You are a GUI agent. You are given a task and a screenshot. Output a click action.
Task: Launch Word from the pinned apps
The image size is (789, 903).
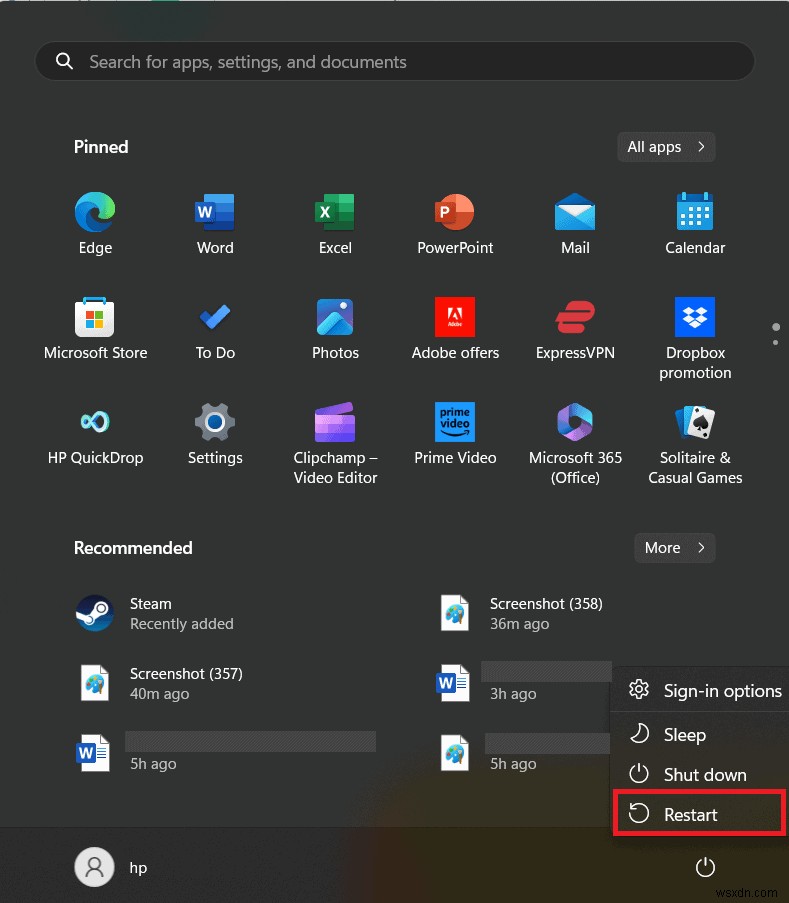(215, 223)
